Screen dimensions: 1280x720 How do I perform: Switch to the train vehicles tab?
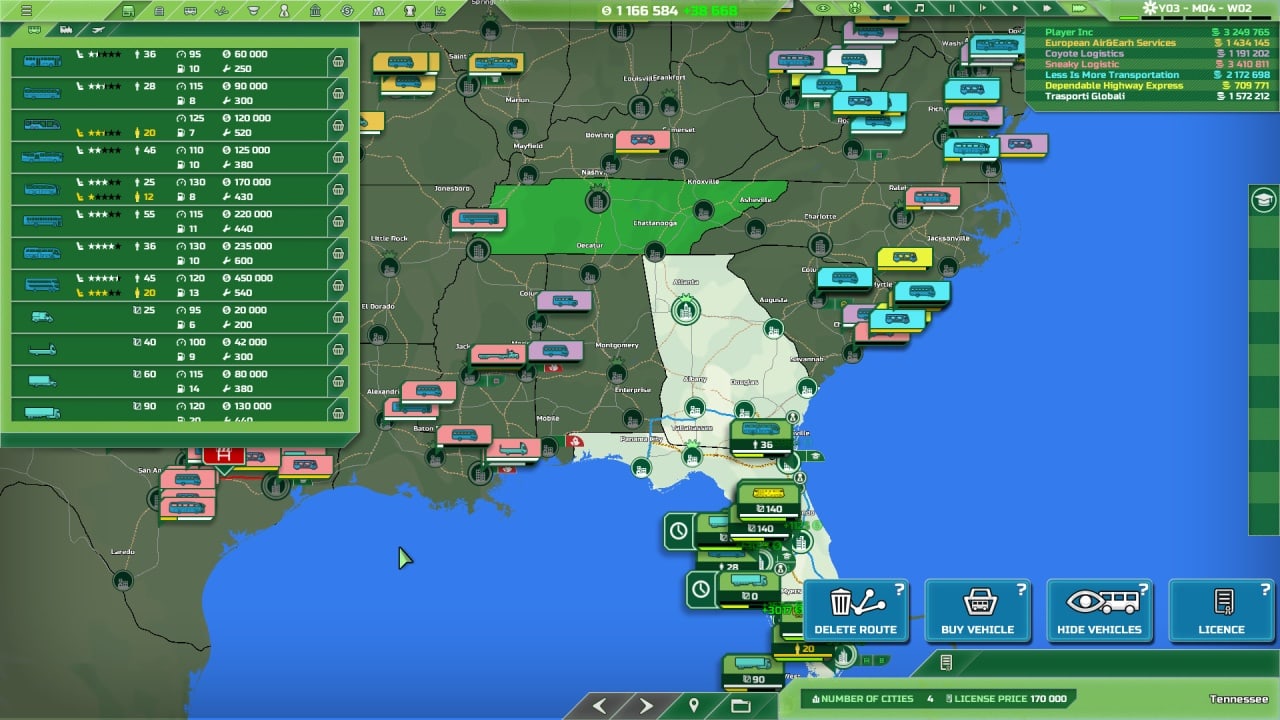coord(66,31)
